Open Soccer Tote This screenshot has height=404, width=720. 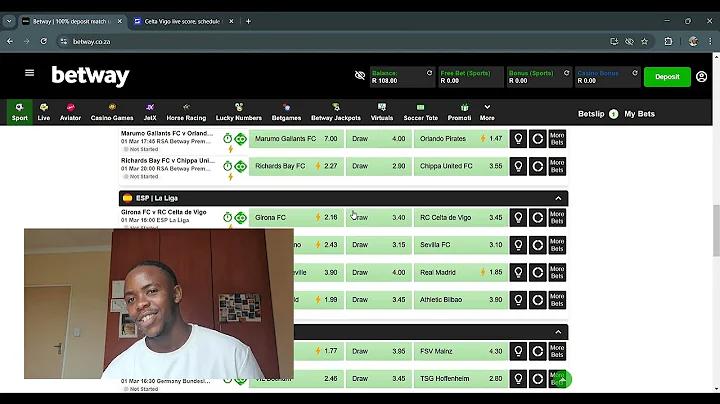coord(421,112)
